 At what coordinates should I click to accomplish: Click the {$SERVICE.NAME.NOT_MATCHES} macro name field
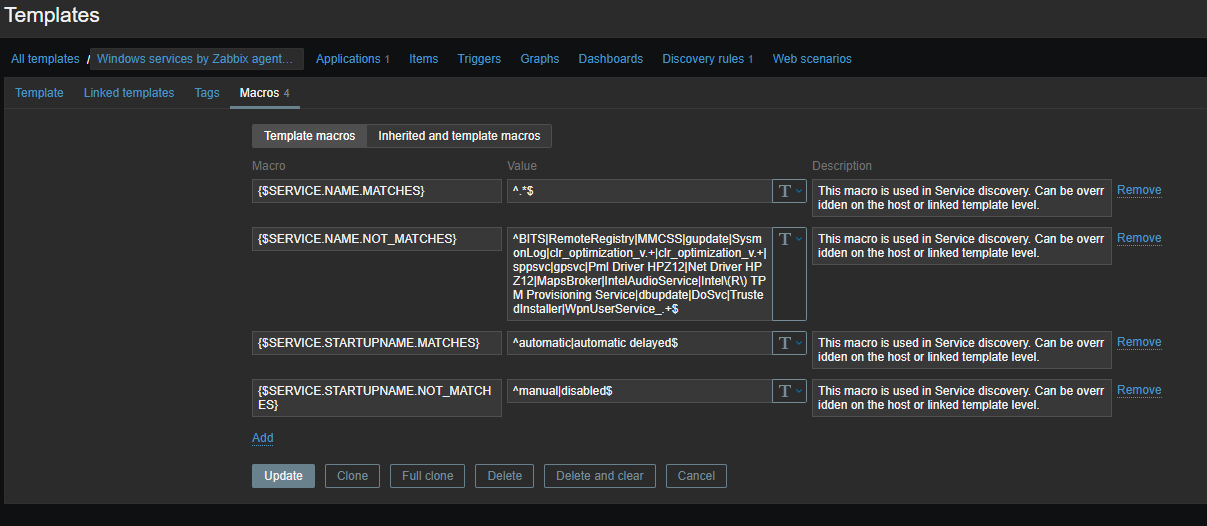coord(376,239)
